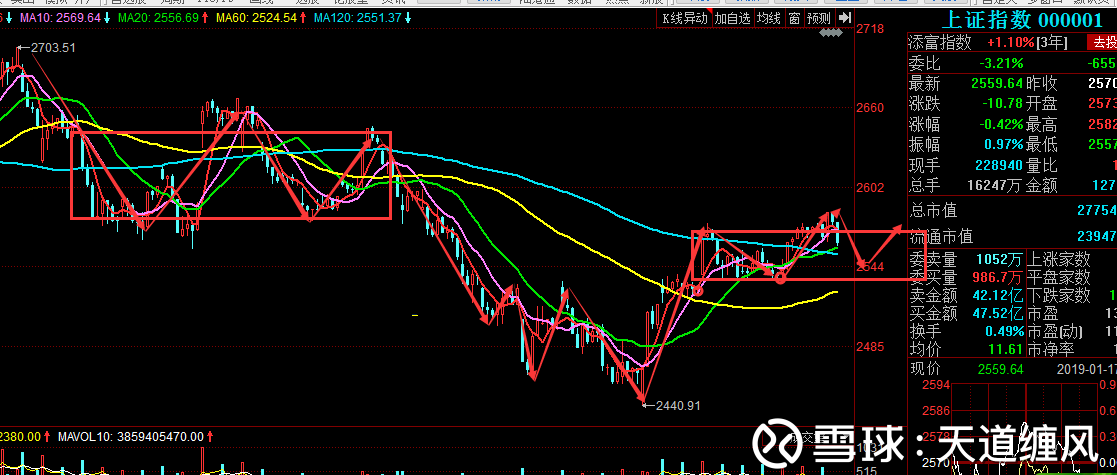Click the 窗 window button

(x=794, y=19)
